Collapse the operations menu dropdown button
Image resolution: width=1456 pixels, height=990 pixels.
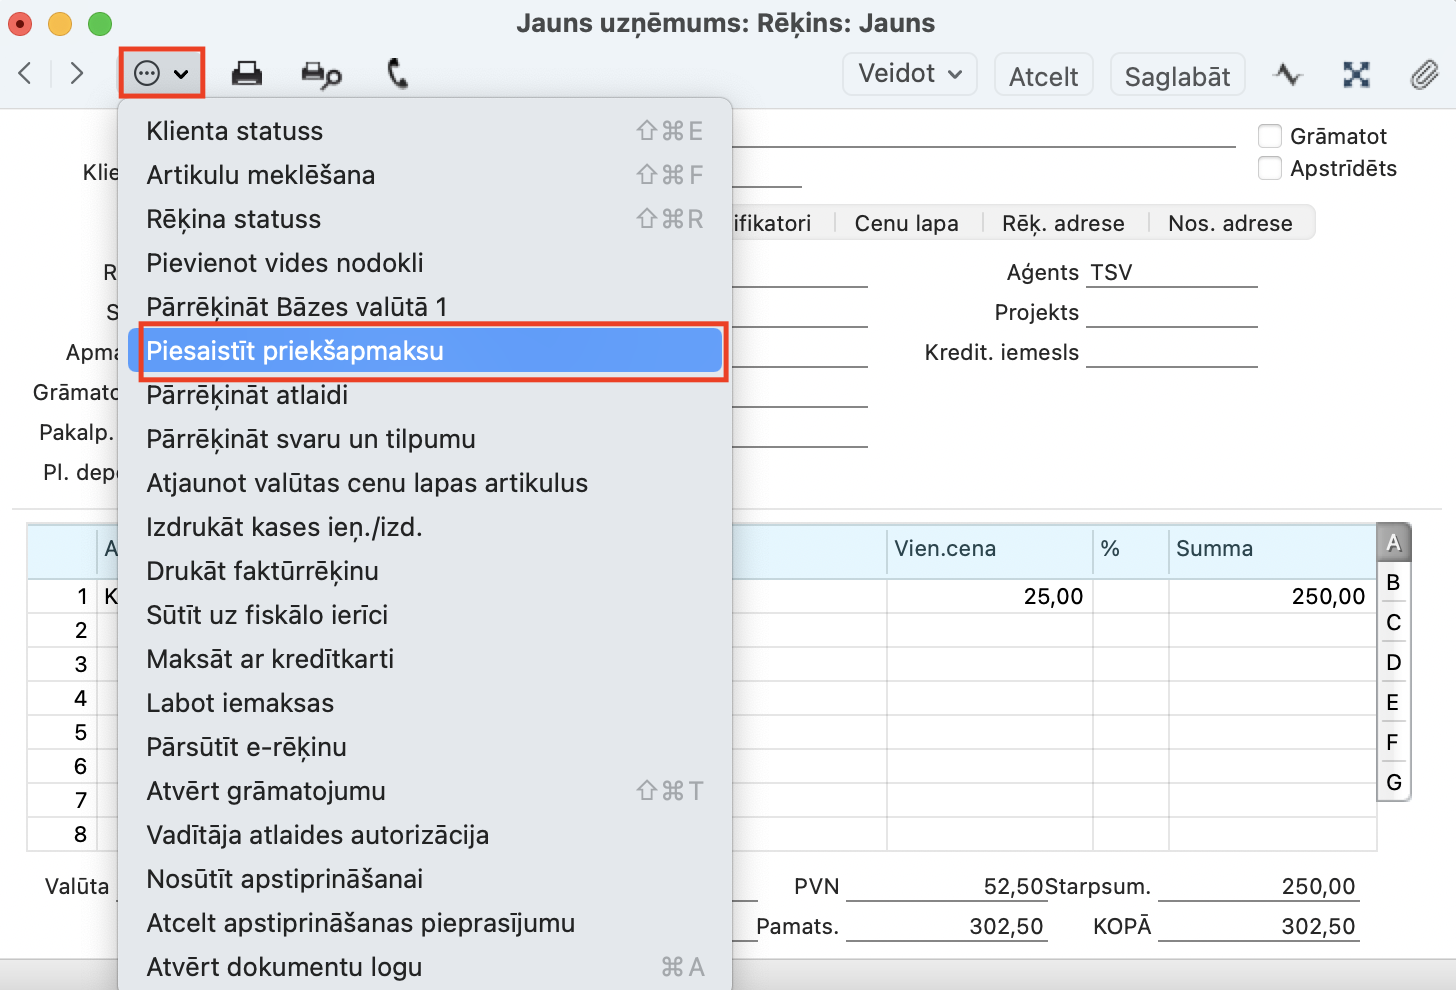point(161,74)
